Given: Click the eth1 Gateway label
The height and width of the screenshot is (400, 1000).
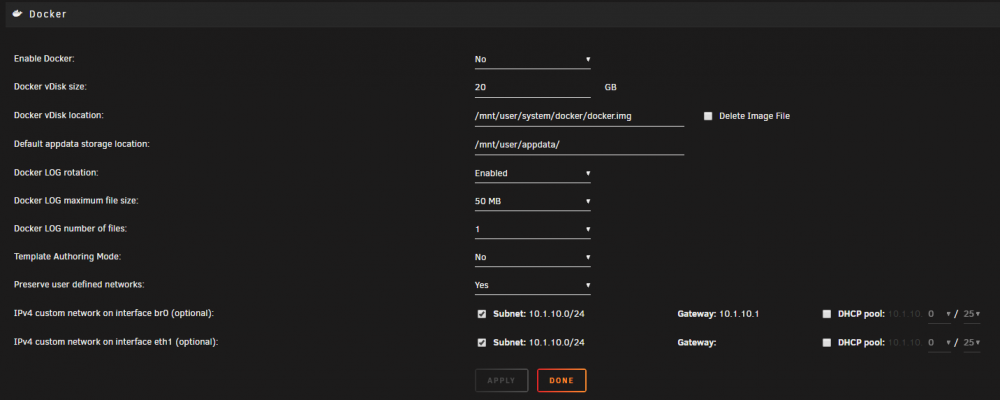Looking at the screenshot, I should click(697, 343).
